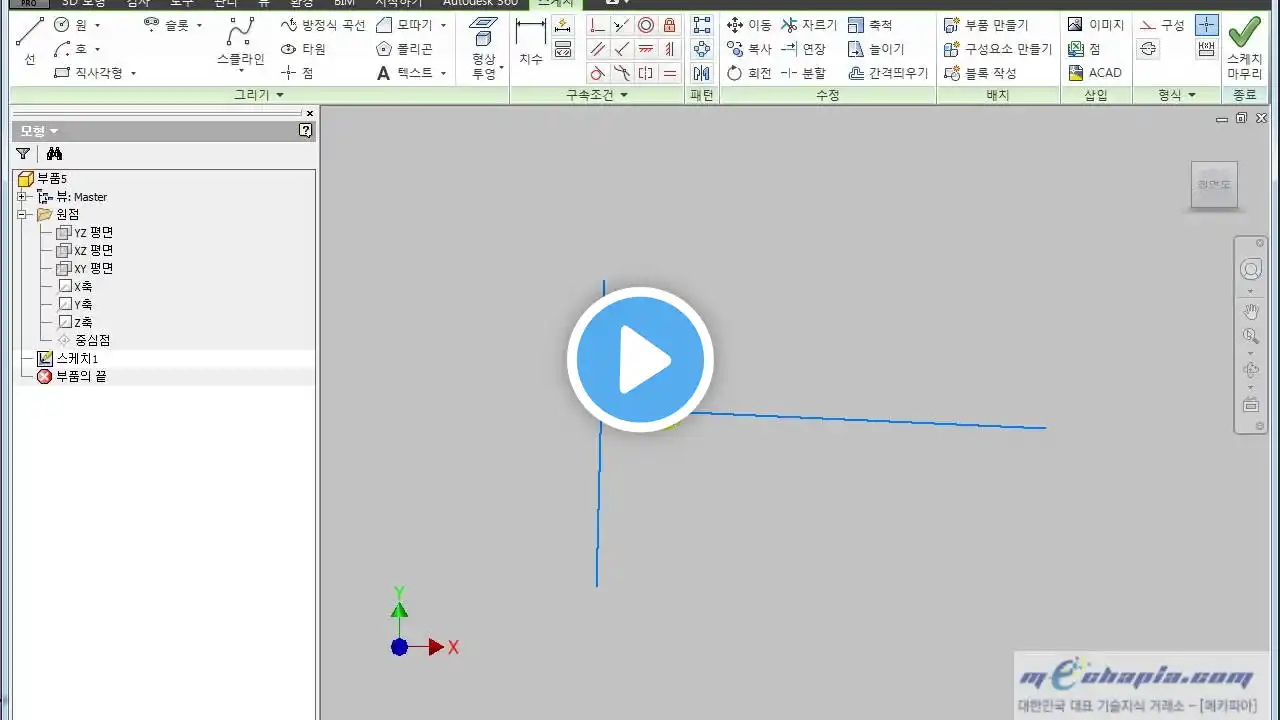
Task: Click Project Geometry (형상 투영) tool
Action: coord(484,47)
